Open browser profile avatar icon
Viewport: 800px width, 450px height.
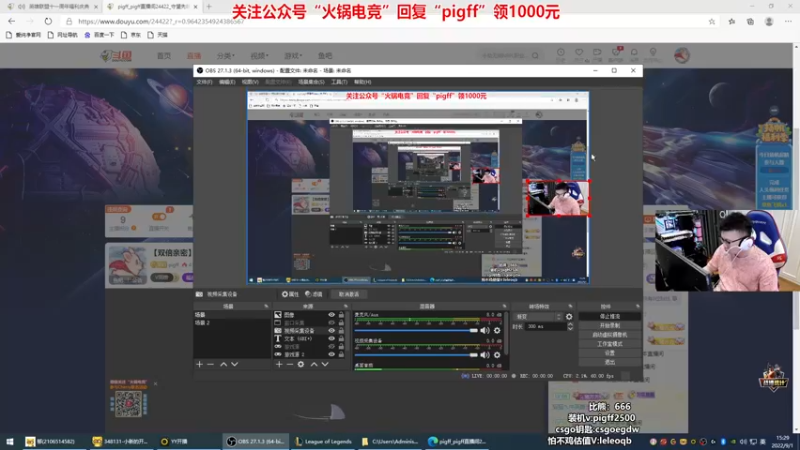coord(769,21)
